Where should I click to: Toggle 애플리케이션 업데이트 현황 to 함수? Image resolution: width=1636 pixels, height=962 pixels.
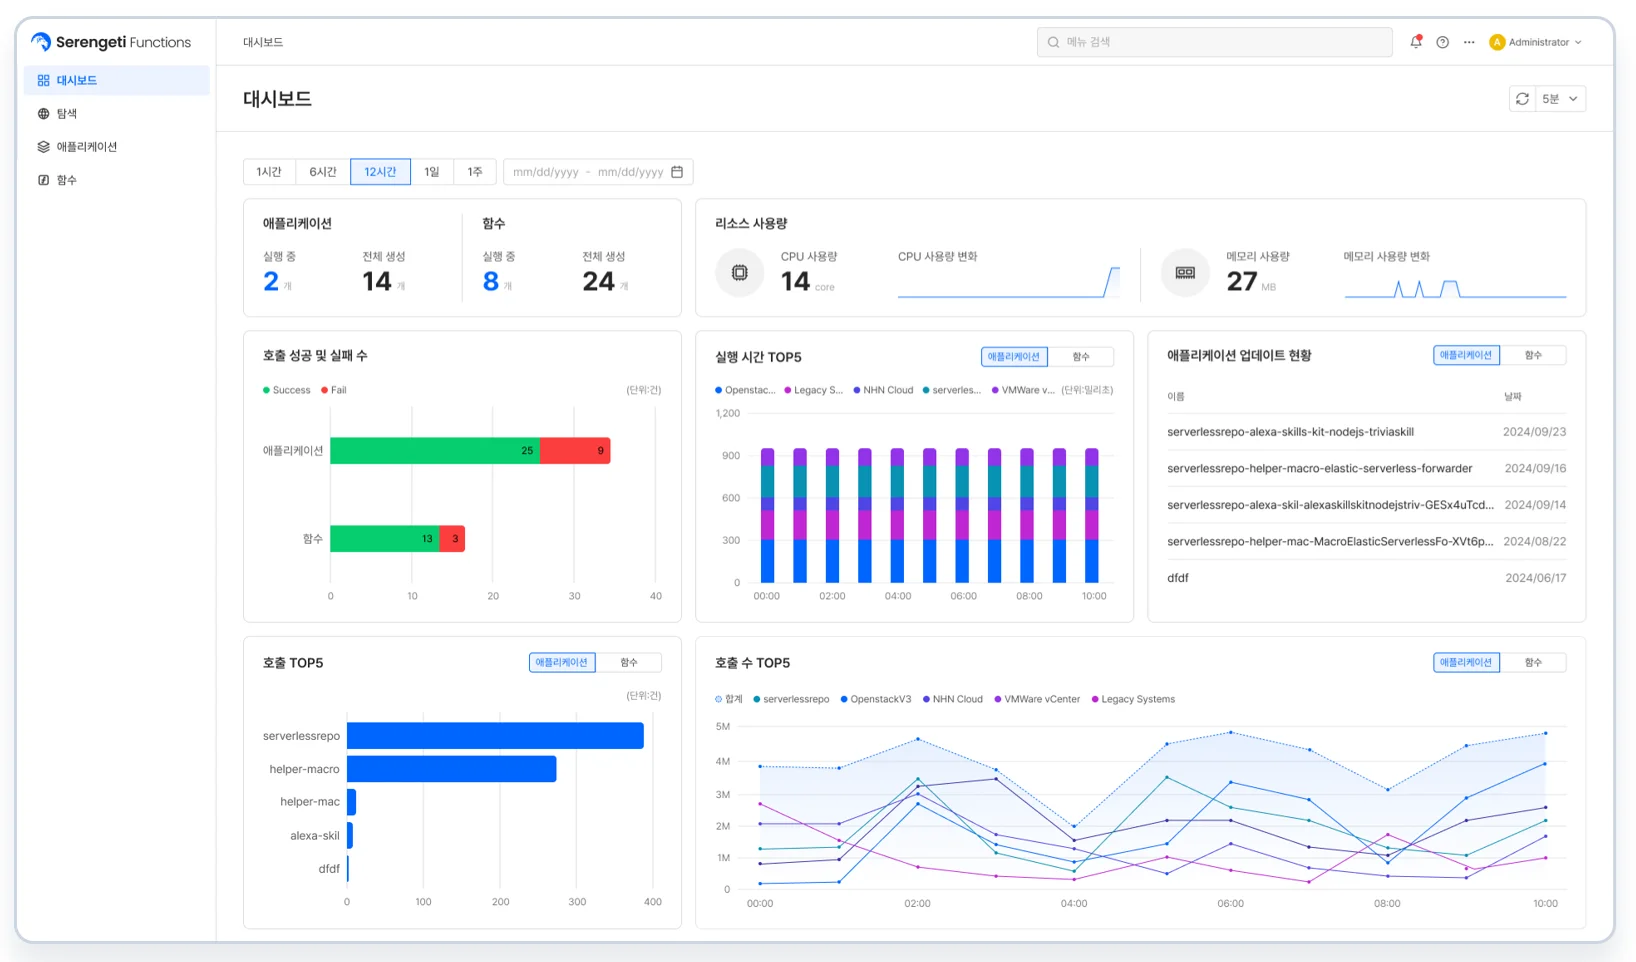[x=1532, y=356]
